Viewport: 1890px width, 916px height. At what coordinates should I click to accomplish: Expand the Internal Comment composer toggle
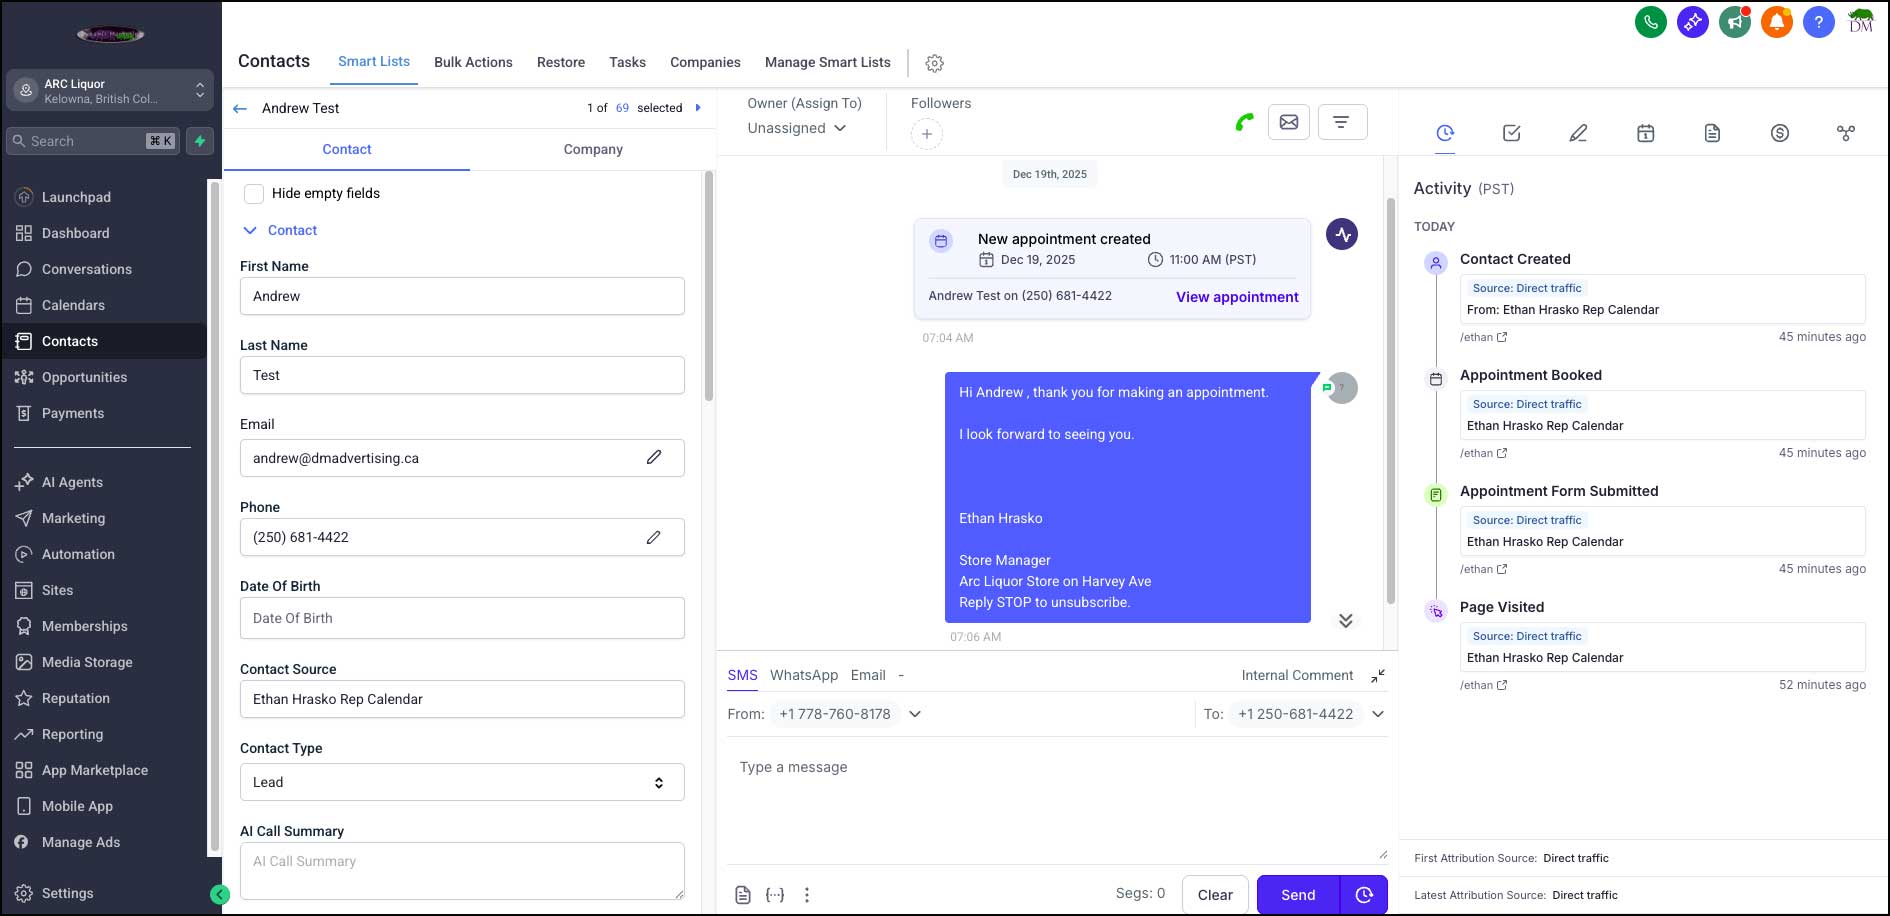pos(1377,676)
